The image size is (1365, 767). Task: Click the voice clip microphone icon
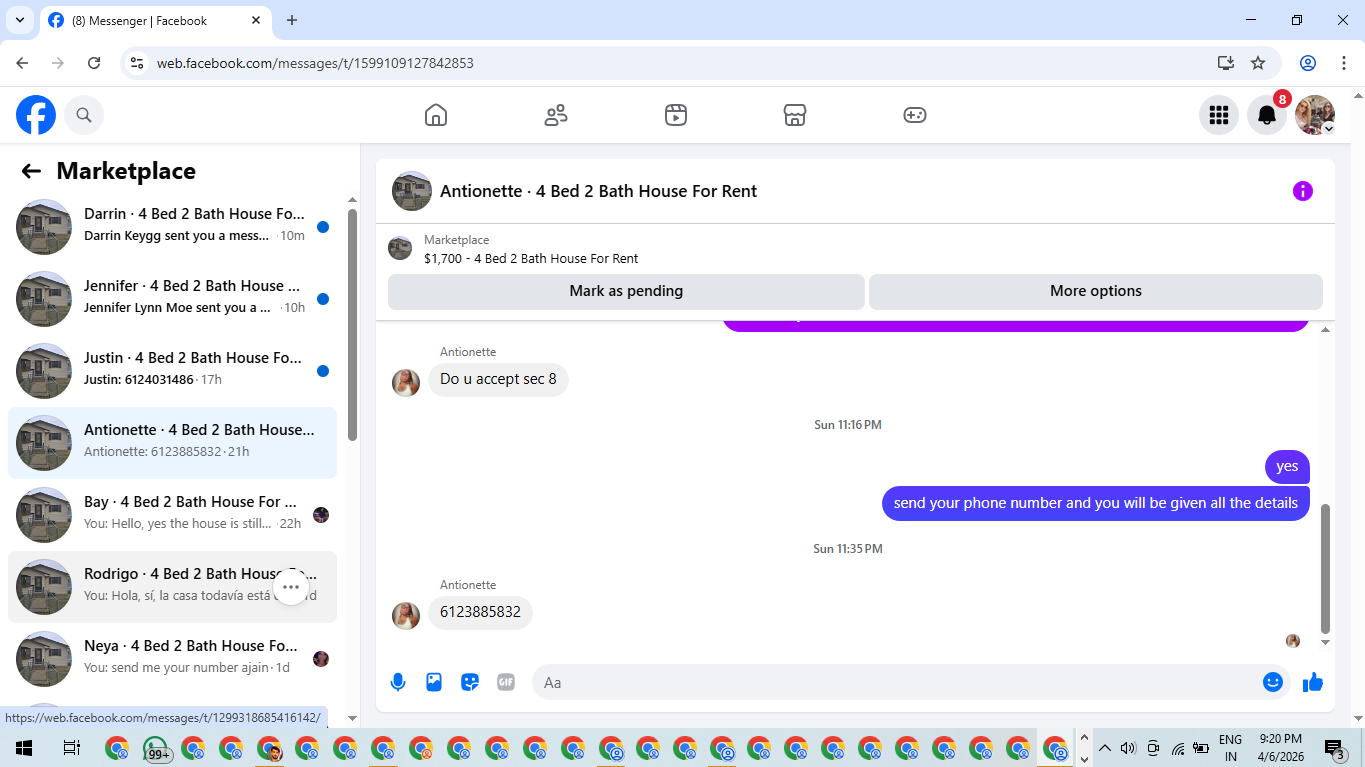(398, 682)
